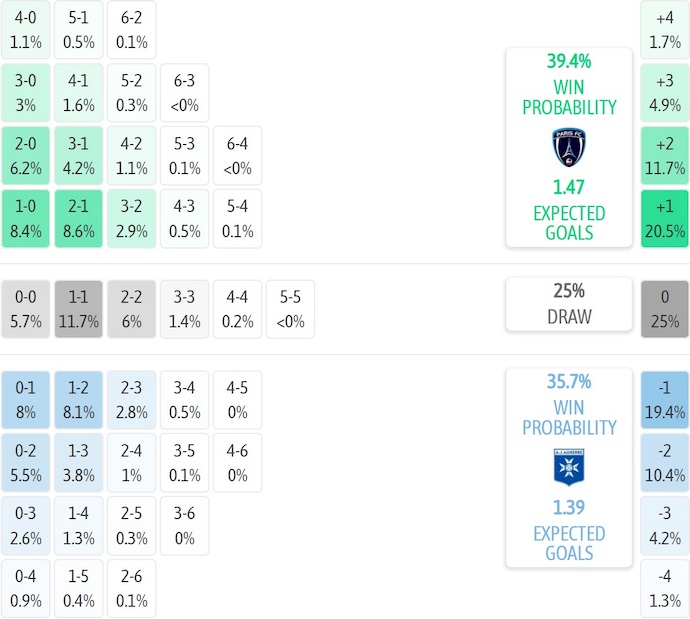Image resolution: width=690 pixels, height=619 pixels.
Task: Choose the 0-0 scoreline cell
Action: pos(22,309)
